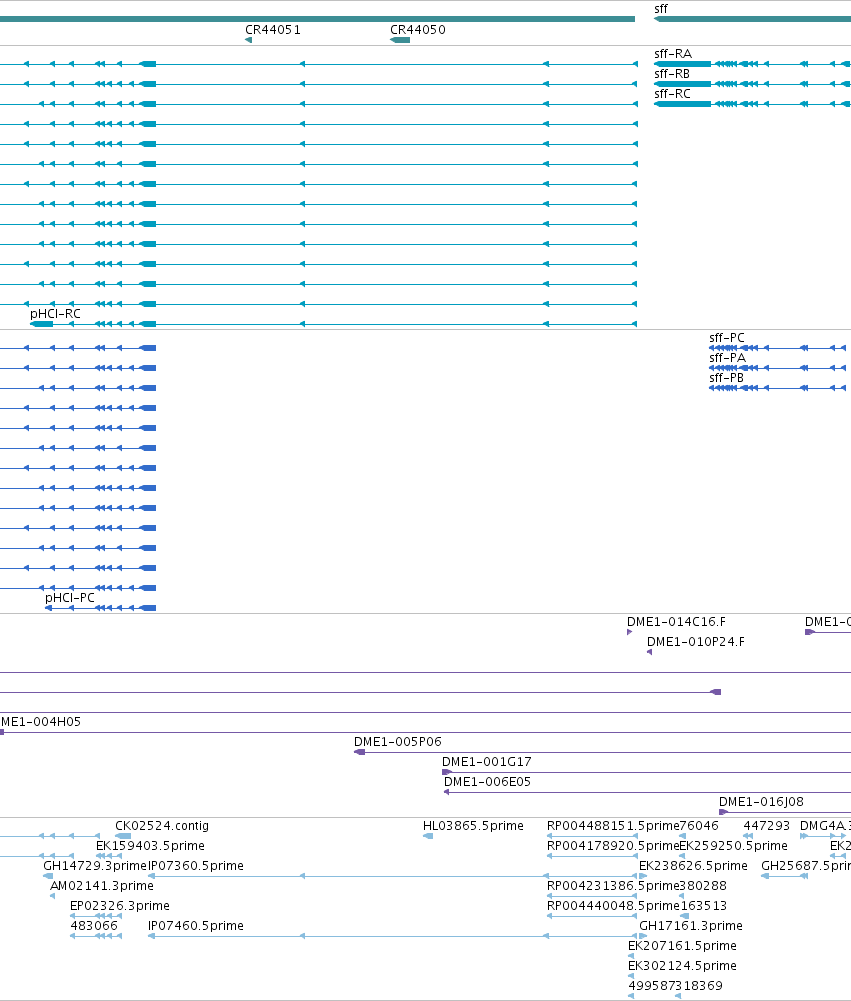Image resolution: width=851 pixels, height=1001 pixels.
Task: Select the CR44051 small arrow feature
Action: (248, 40)
